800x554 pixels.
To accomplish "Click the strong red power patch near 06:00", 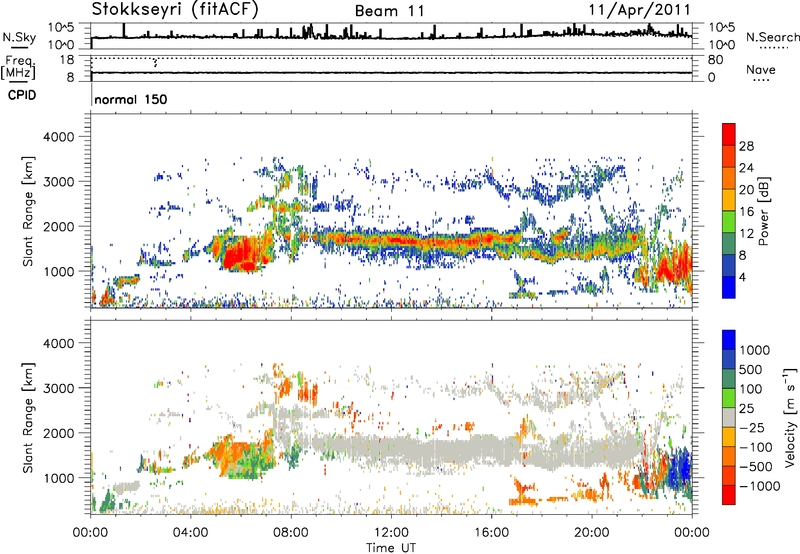I will tap(241, 254).
